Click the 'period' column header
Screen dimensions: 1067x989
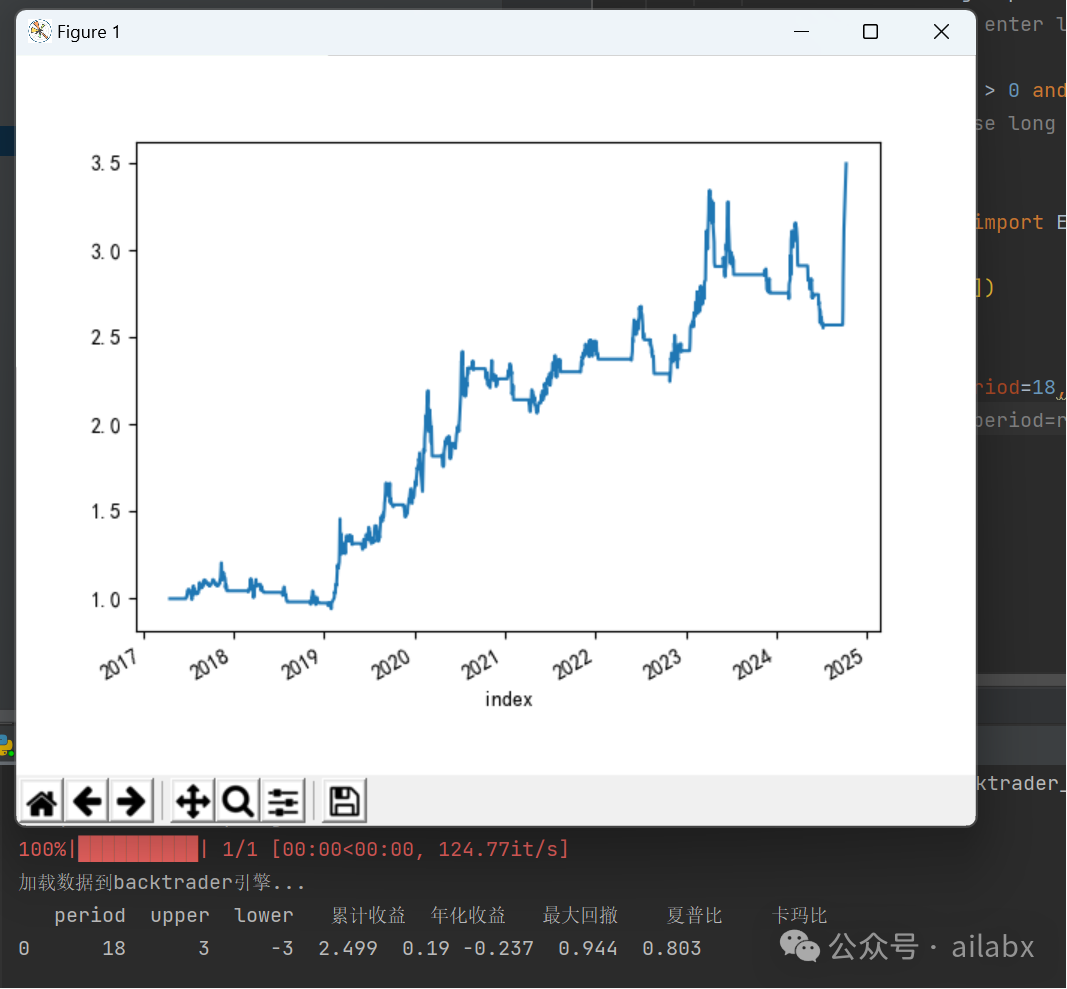90,915
